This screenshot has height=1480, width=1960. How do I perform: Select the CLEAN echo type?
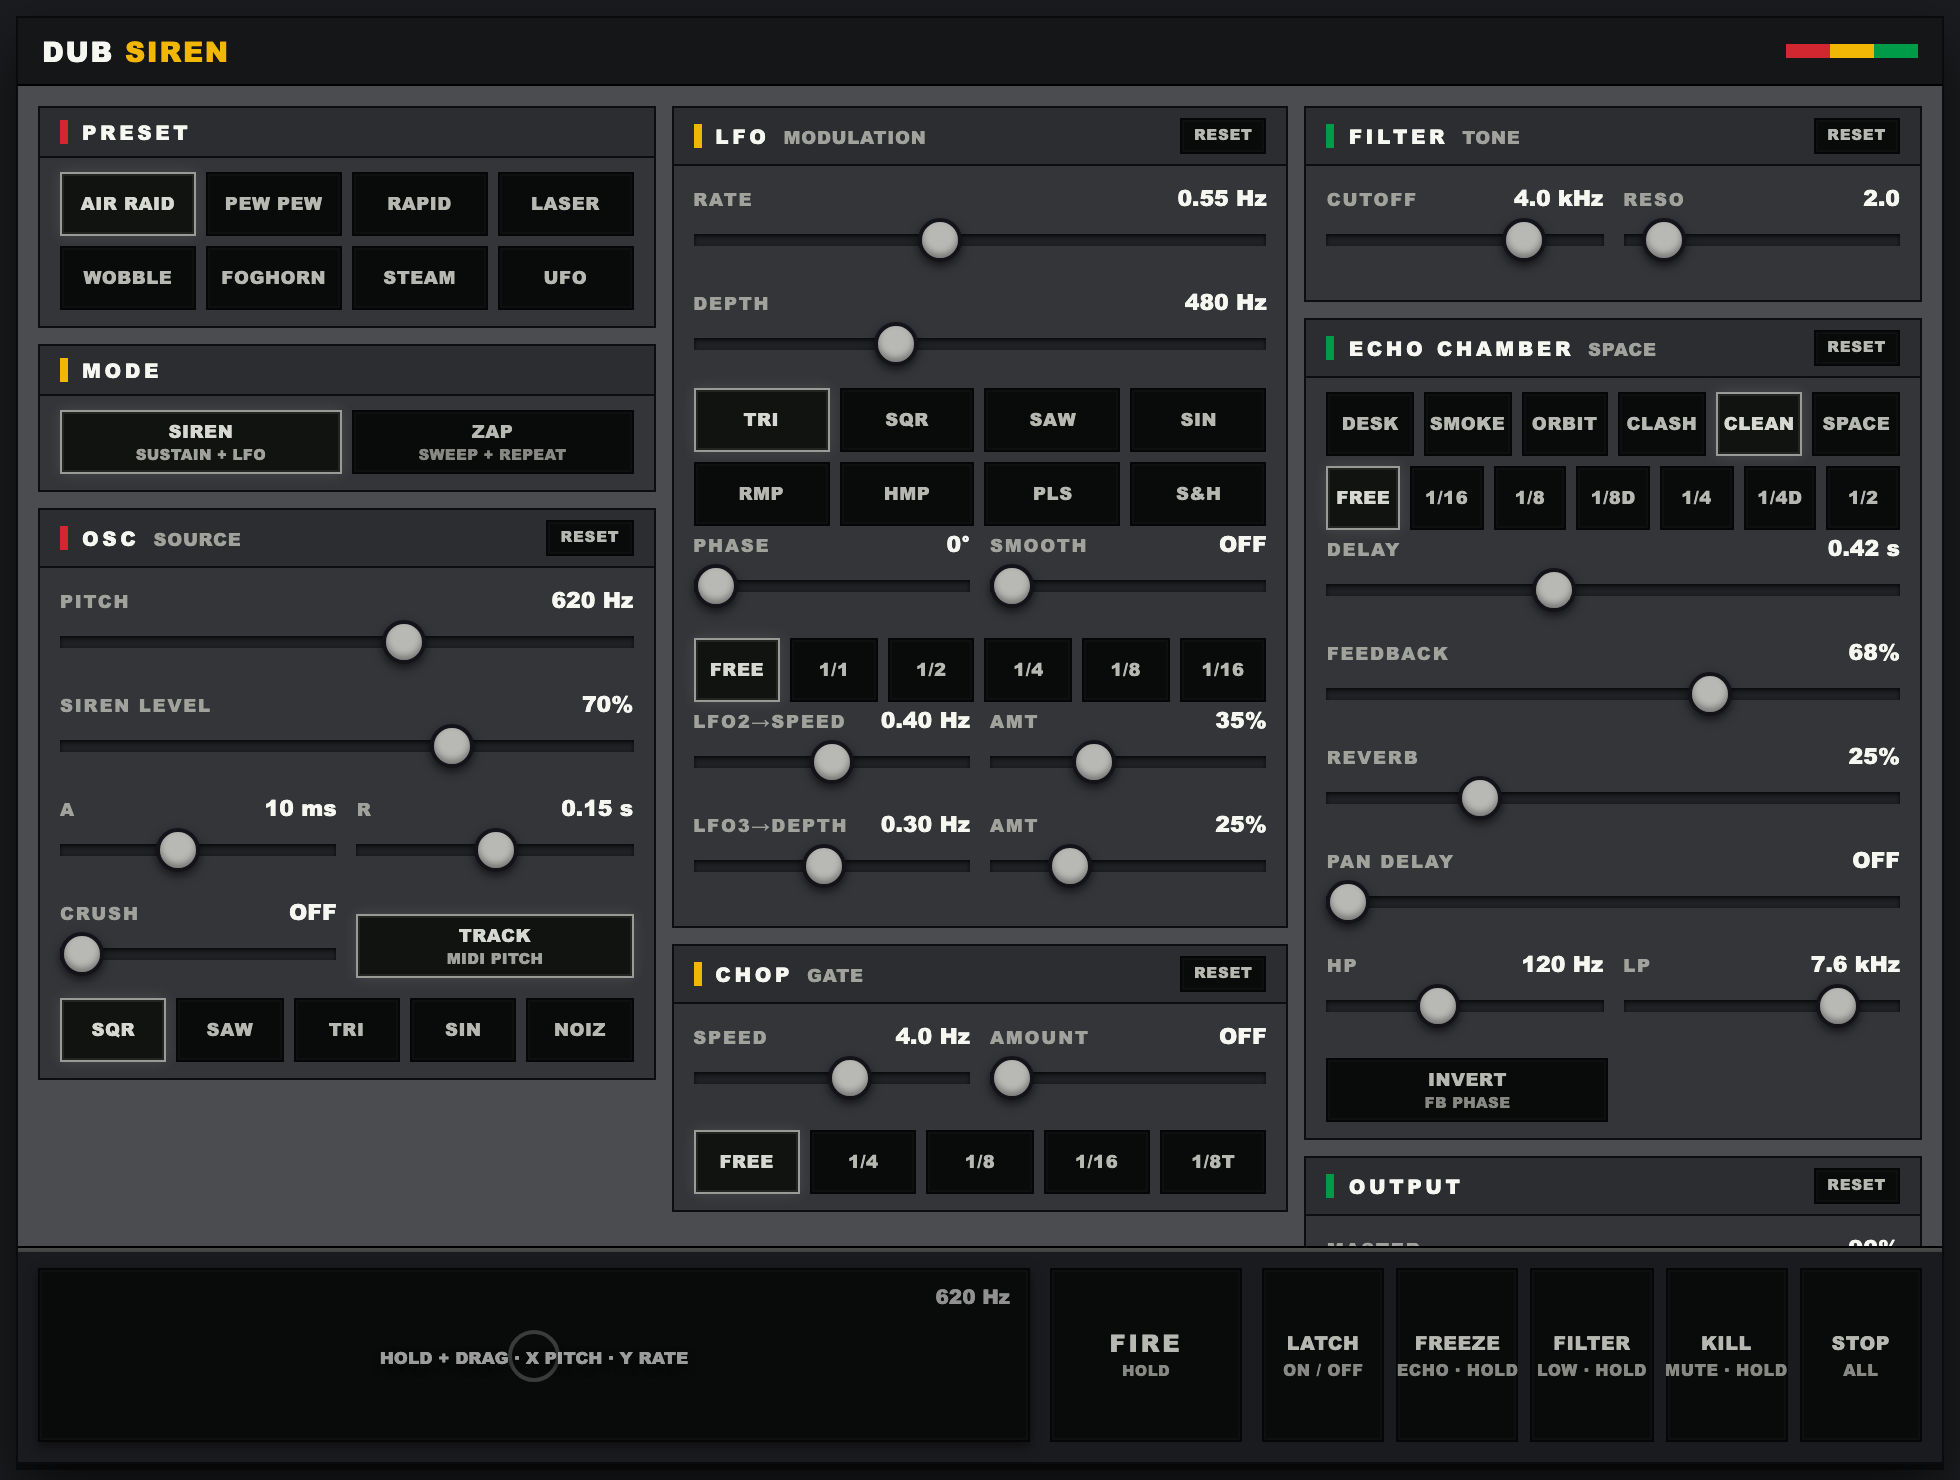point(1759,424)
